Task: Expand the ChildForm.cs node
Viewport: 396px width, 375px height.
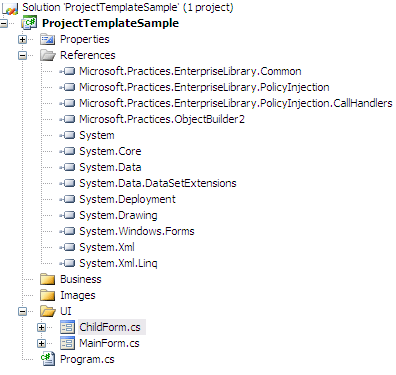Action: pos(41,327)
